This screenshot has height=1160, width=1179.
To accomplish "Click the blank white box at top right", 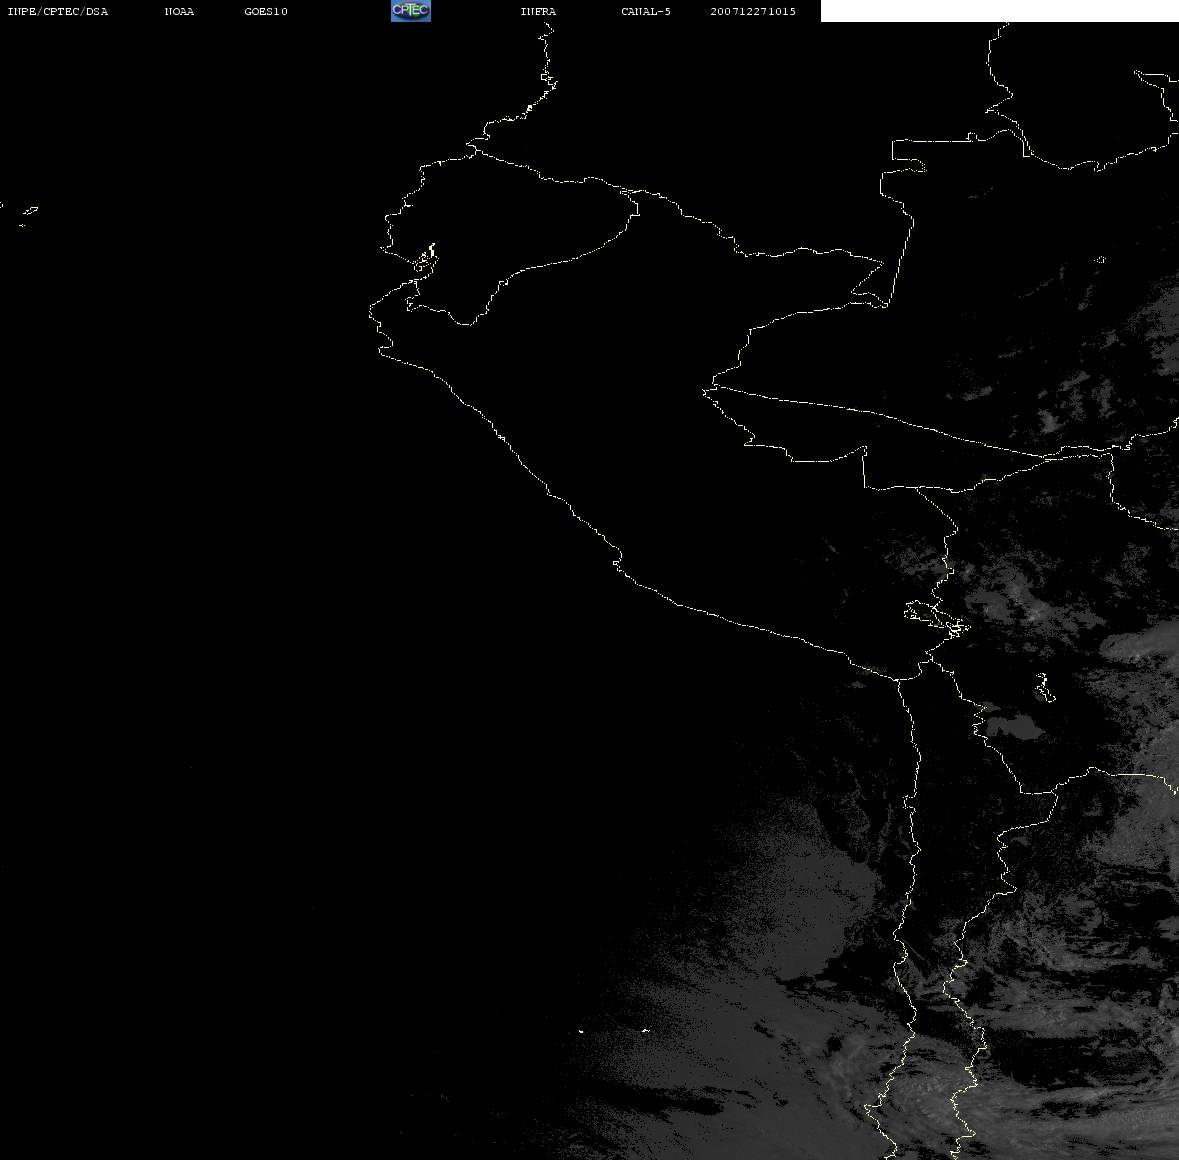I will (x=998, y=11).
